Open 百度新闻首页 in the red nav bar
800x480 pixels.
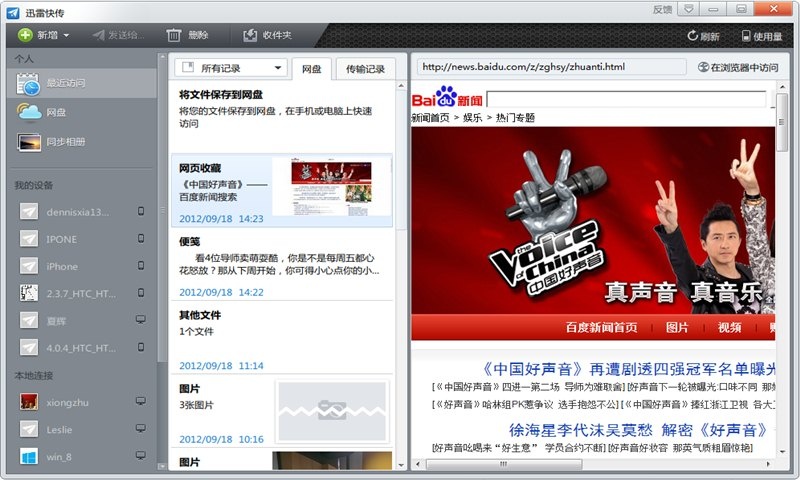602,327
